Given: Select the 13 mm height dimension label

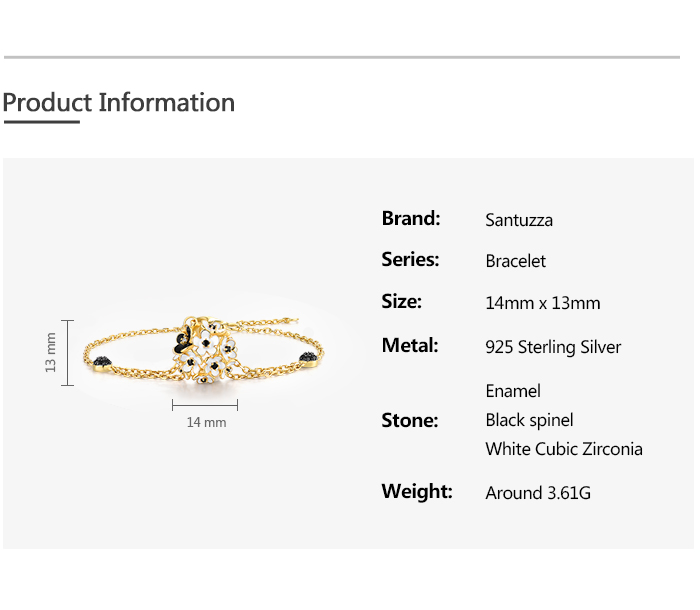Looking at the screenshot, I should (x=51, y=352).
